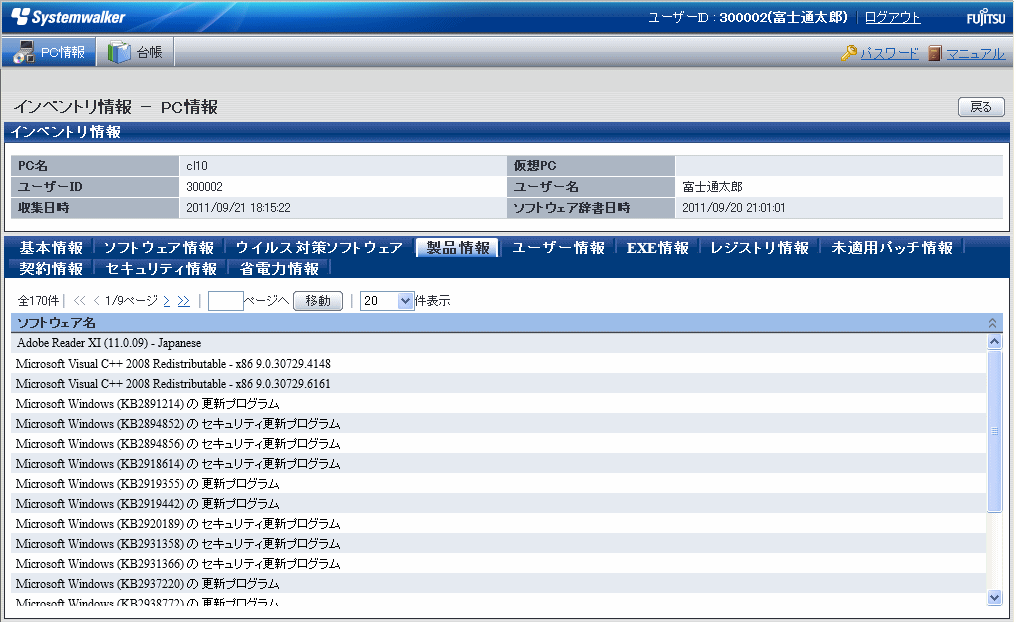The image size is (1016, 622).
Task: Click the Systemwalker logo
Action: (x=68, y=17)
